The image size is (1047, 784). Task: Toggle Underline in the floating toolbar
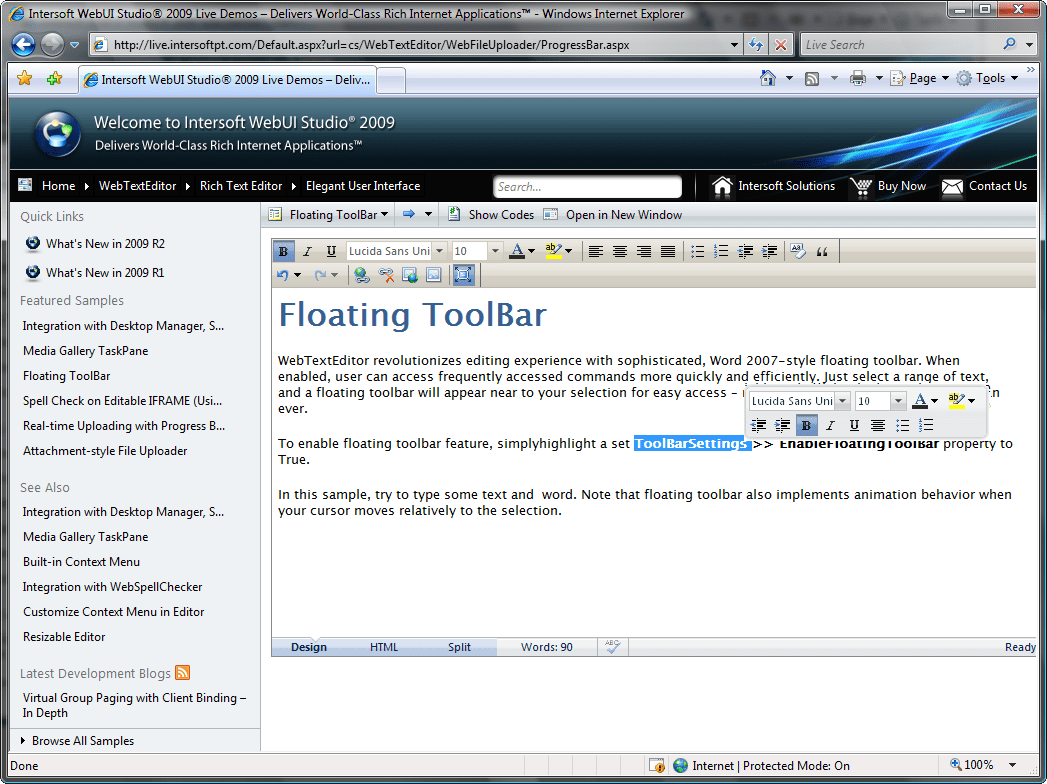pyautogui.click(x=854, y=425)
